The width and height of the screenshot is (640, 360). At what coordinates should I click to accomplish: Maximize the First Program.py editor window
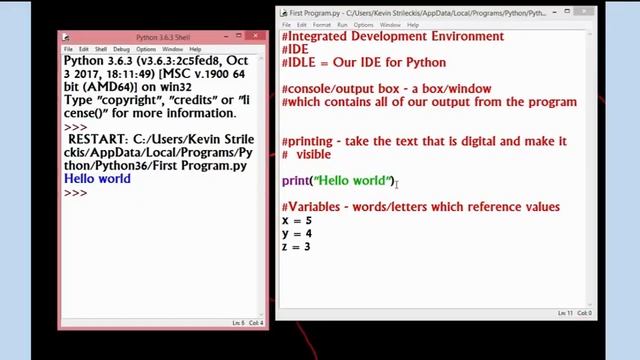(x=567, y=12)
